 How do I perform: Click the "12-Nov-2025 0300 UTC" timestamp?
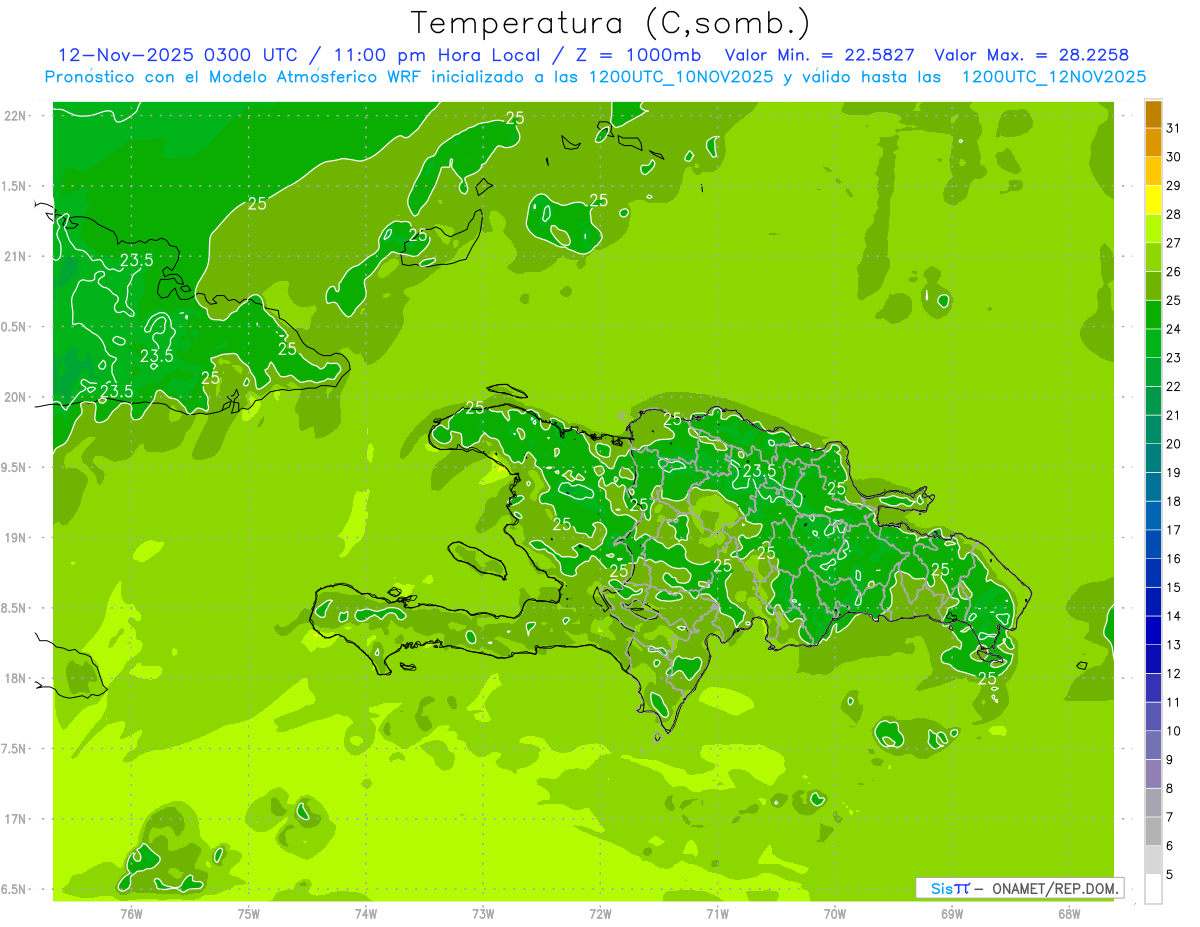tap(178, 55)
